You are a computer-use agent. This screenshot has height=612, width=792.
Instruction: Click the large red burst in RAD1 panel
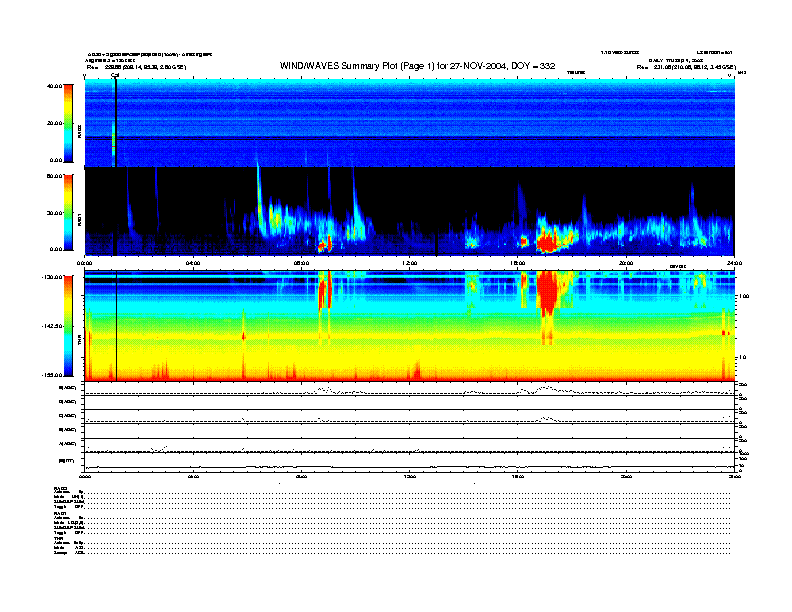(x=548, y=240)
